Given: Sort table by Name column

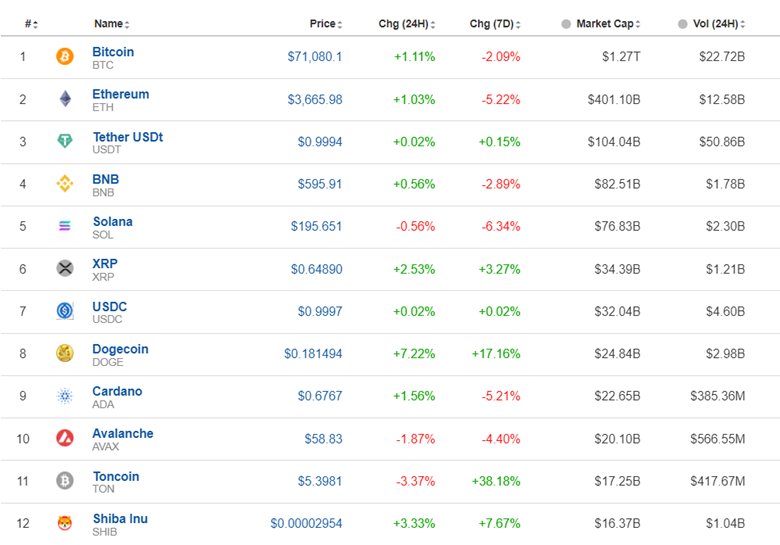Looking at the screenshot, I should pos(112,24).
